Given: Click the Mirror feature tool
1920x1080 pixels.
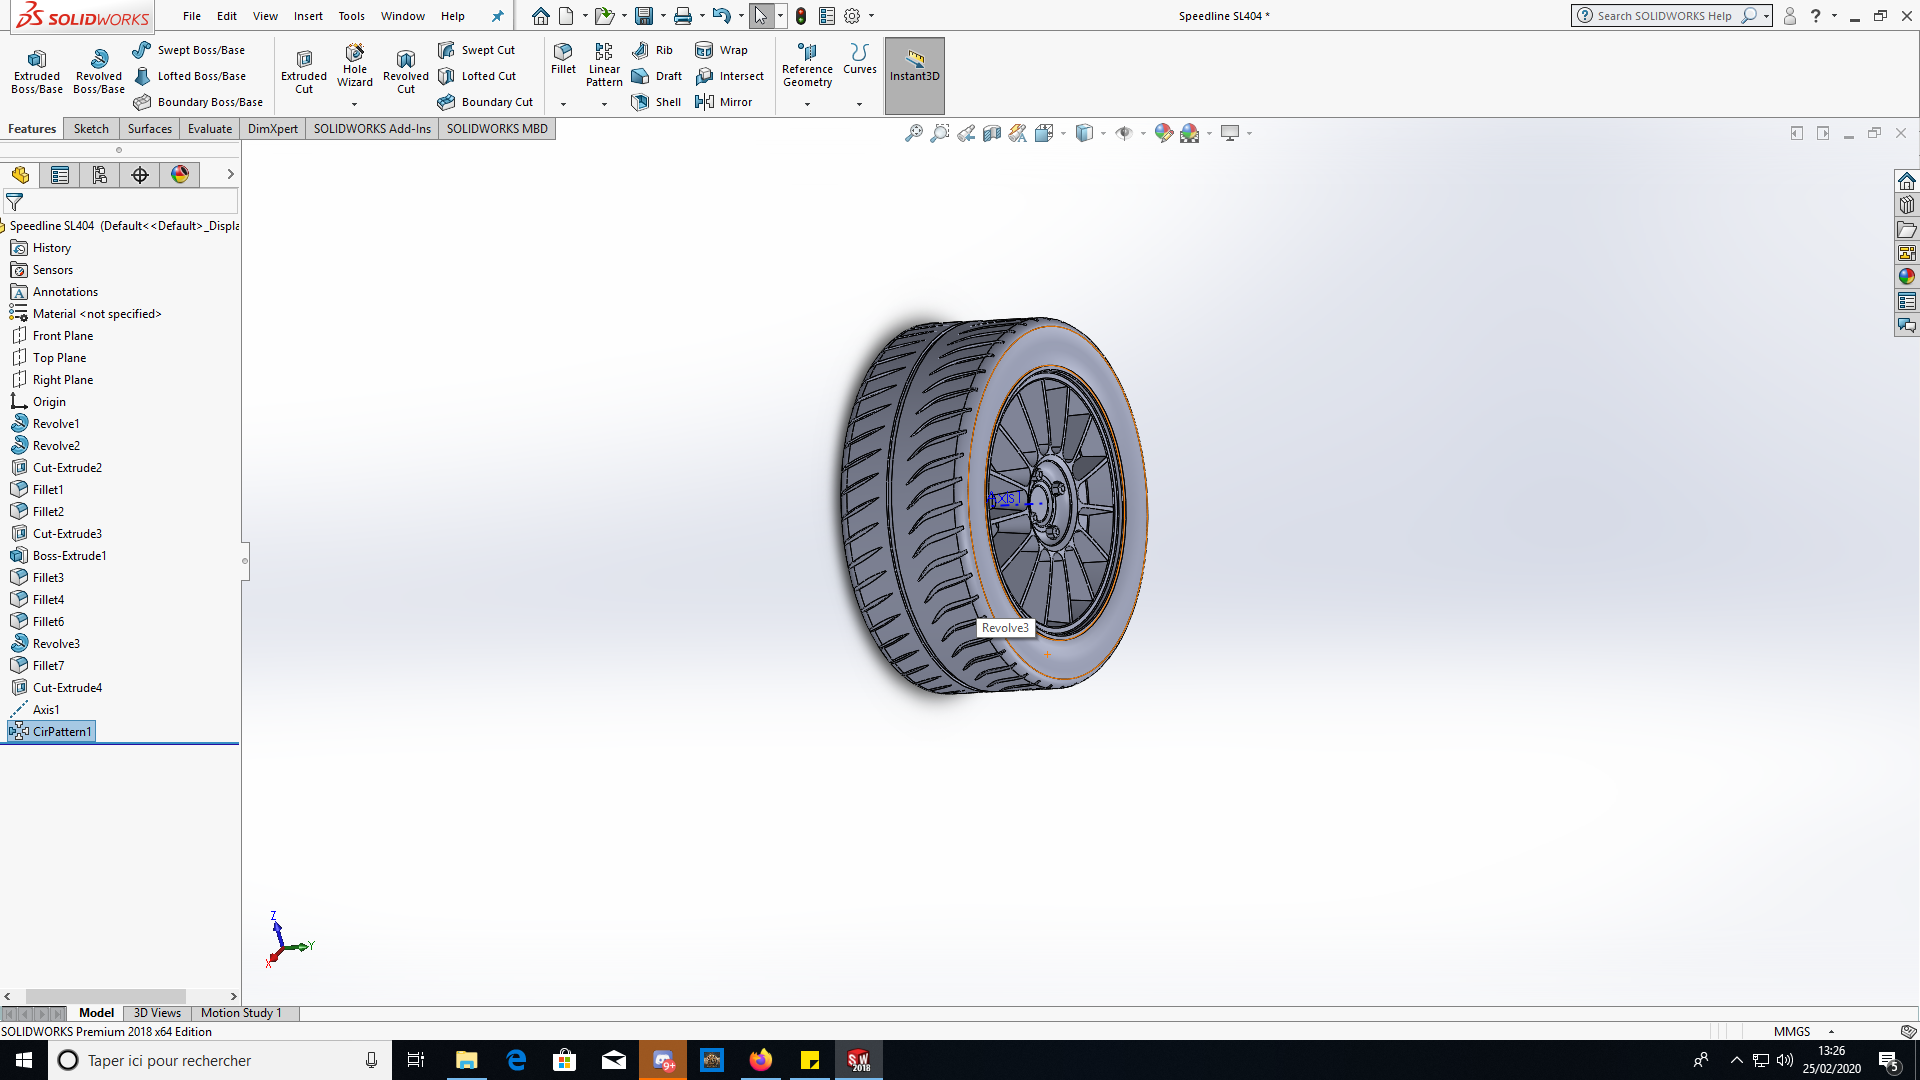Looking at the screenshot, I should tap(723, 102).
